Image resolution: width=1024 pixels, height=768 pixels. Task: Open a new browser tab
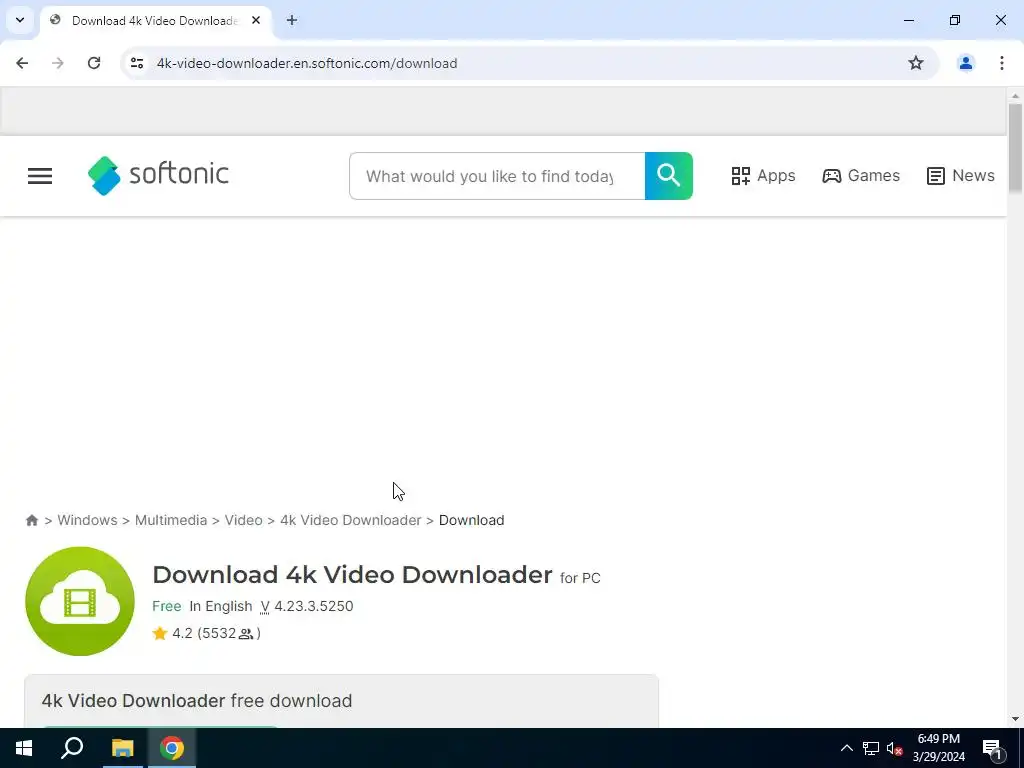pos(292,20)
